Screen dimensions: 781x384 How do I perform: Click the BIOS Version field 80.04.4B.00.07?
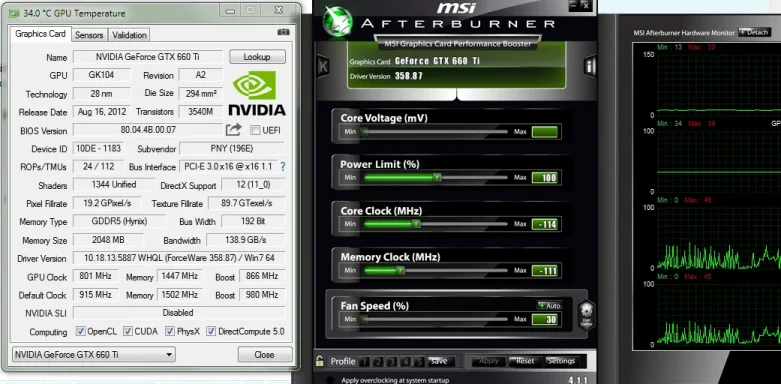pos(148,130)
